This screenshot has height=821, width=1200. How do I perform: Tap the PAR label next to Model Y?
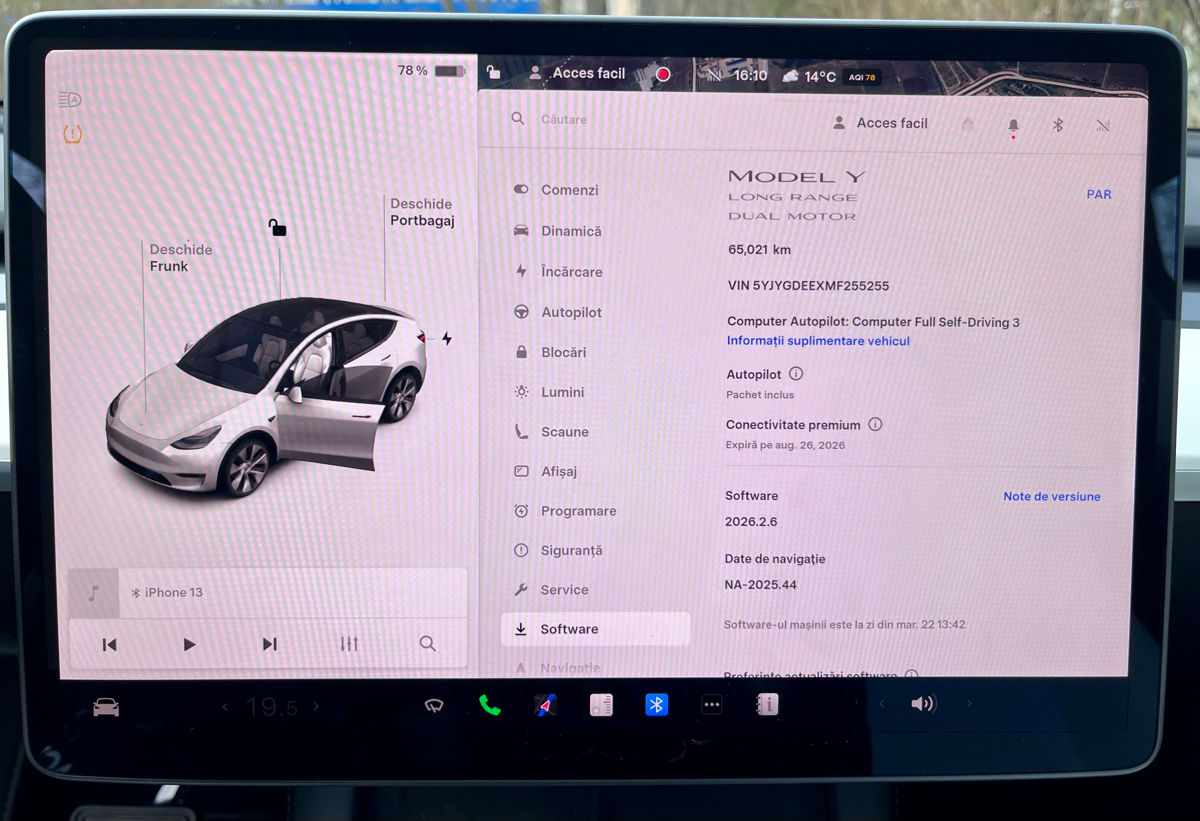click(x=1099, y=195)
